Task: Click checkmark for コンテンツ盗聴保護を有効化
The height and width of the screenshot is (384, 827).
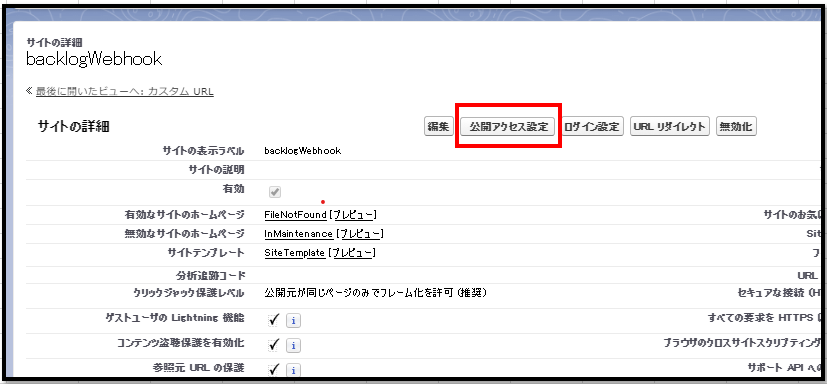Action: (274, 344)
